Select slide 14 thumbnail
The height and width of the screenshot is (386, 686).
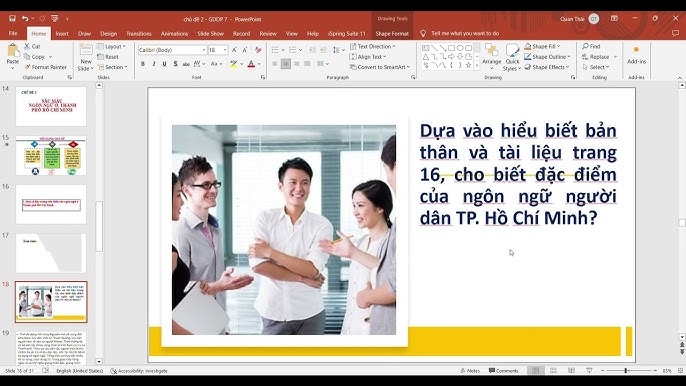(x=51, y=106)
